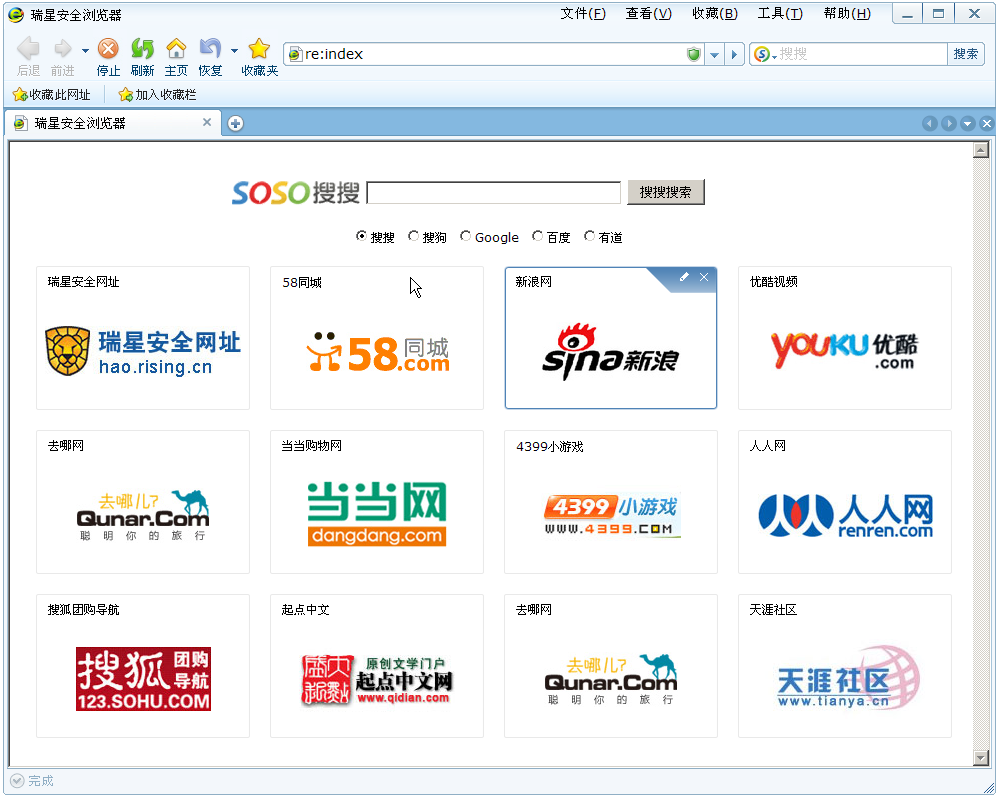Open the 收藏(B) menu
Screen dimensions: 999x798
715,14
